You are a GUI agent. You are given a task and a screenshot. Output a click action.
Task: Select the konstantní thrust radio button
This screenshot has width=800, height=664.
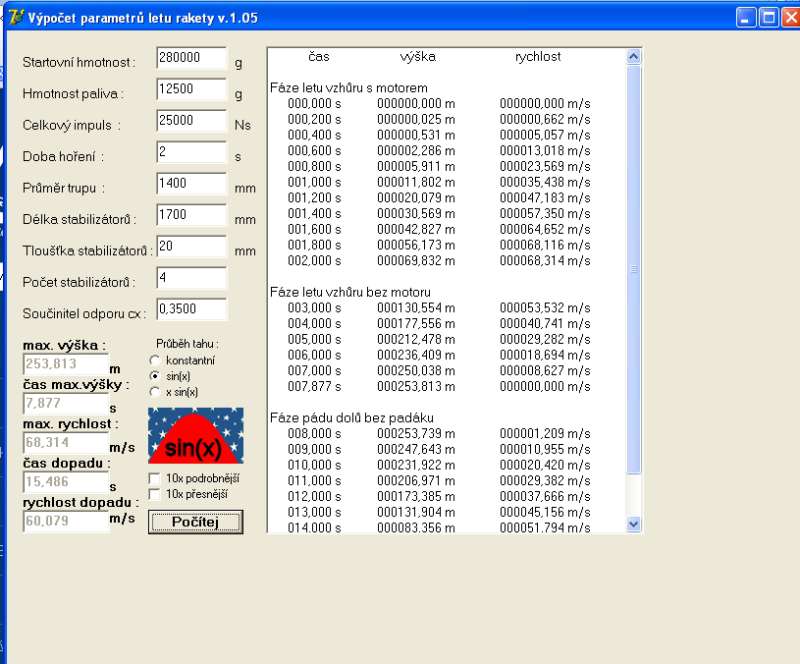pos(154,359)
